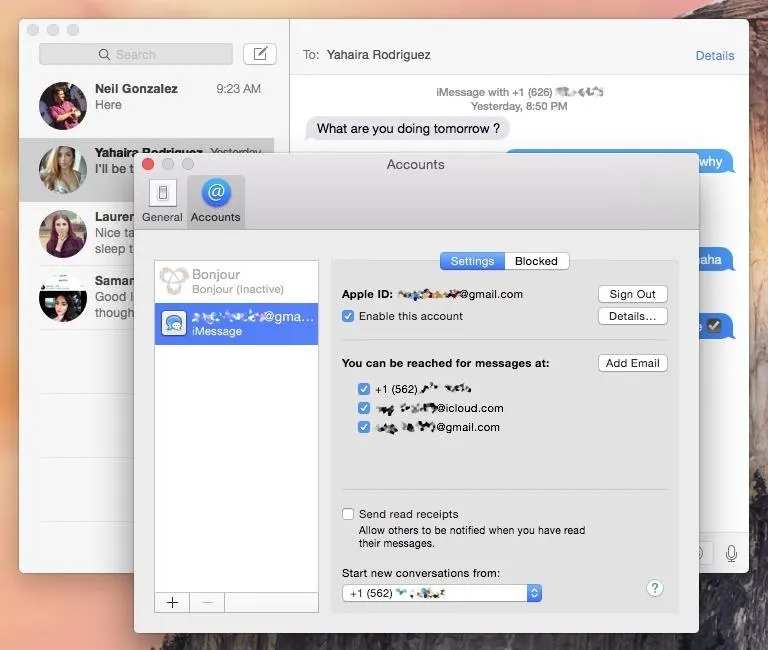Click the microphone dictation icon
The height and width of the screenshot is (650, 768).
731,554
